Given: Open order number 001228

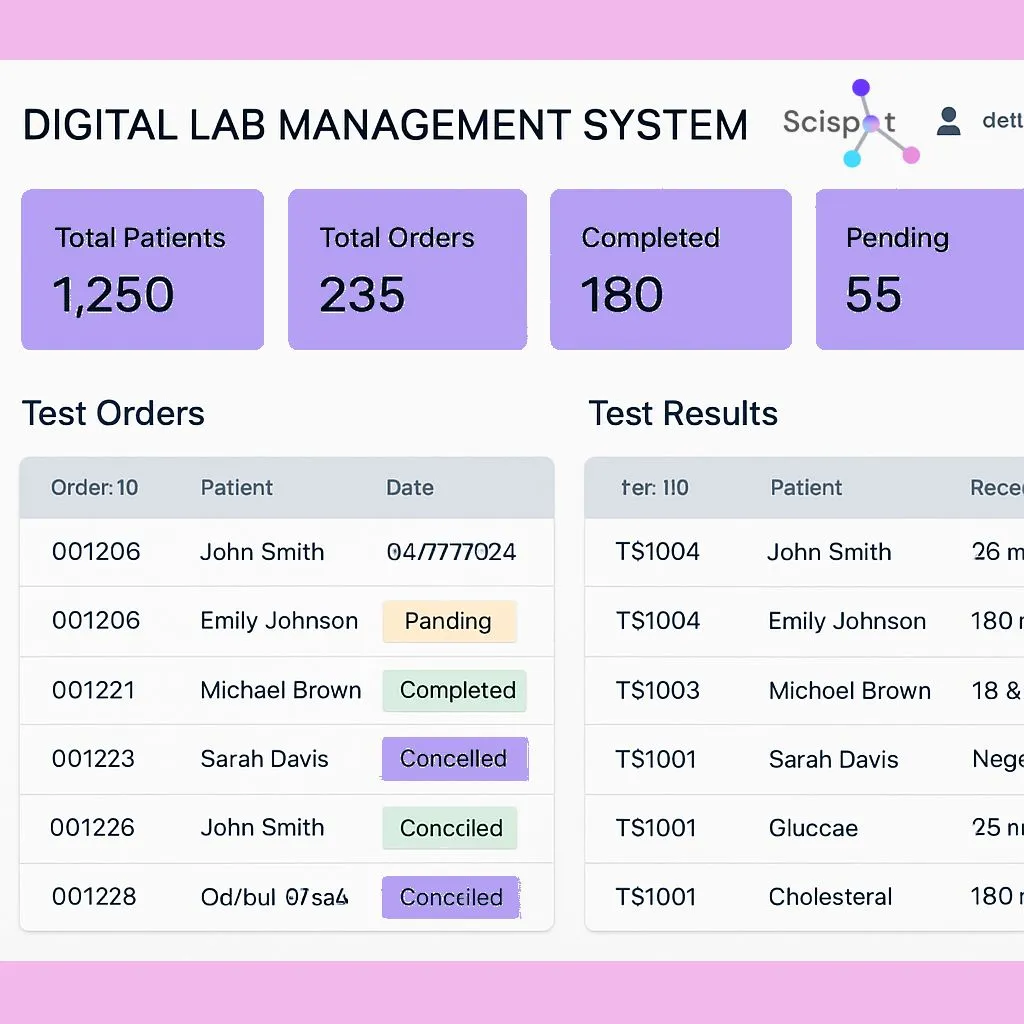Looking at the screenshot, I should (x=94, y=897).
